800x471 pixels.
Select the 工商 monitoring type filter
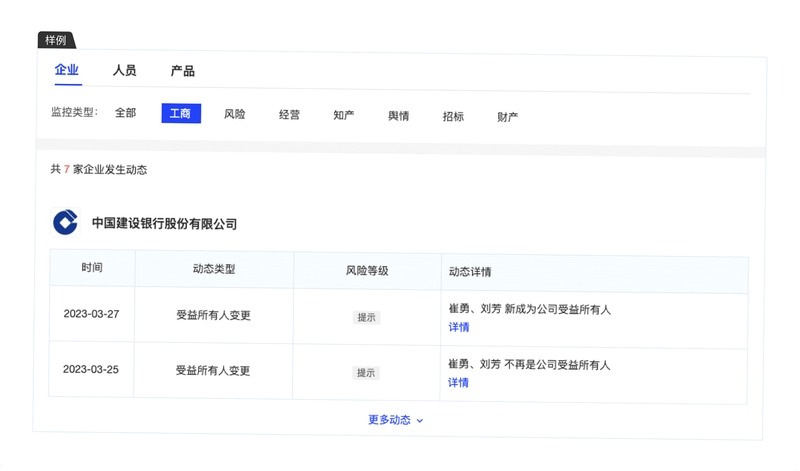(181, 113)
